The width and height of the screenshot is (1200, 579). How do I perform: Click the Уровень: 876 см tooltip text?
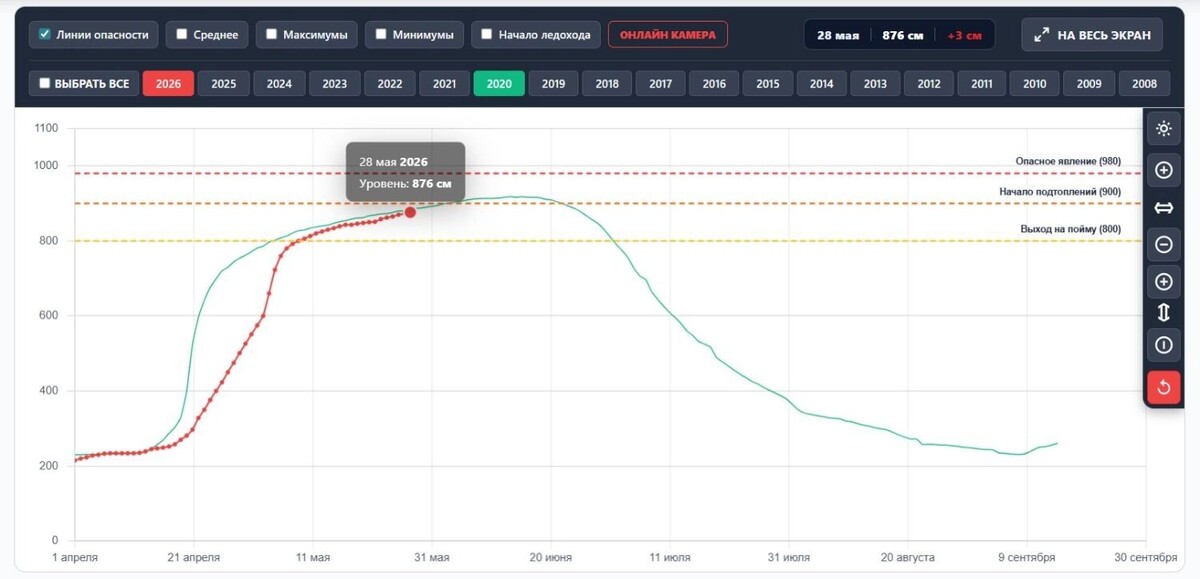[405, 184]
